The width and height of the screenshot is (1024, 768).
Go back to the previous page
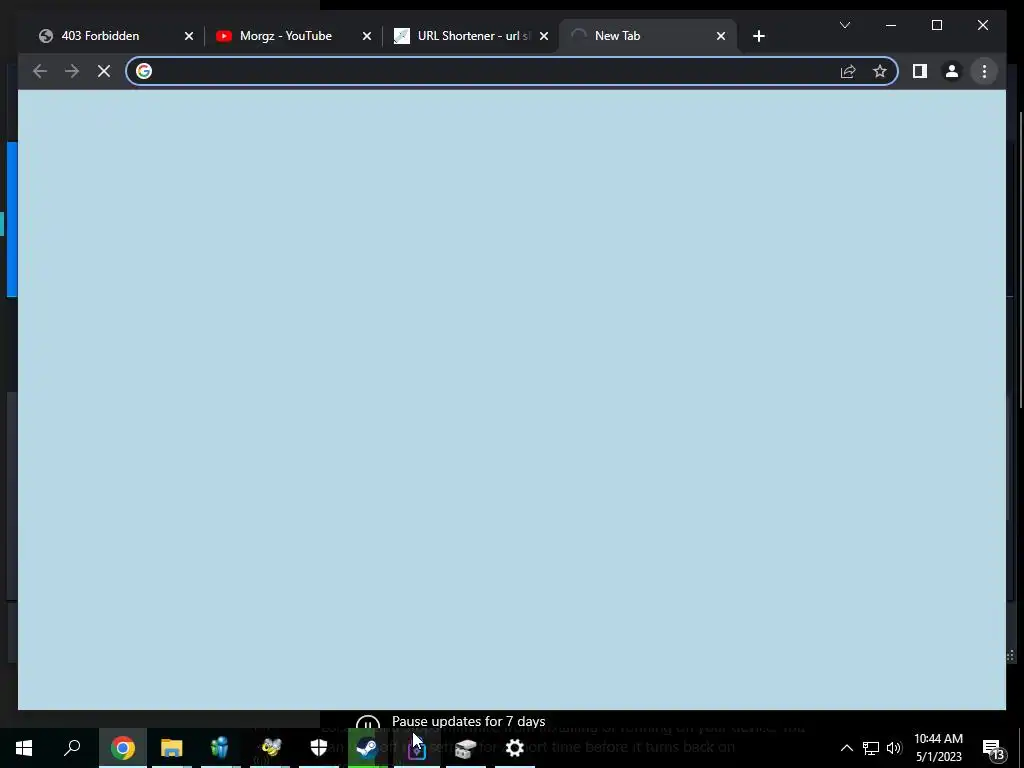[x=40, y=71]
